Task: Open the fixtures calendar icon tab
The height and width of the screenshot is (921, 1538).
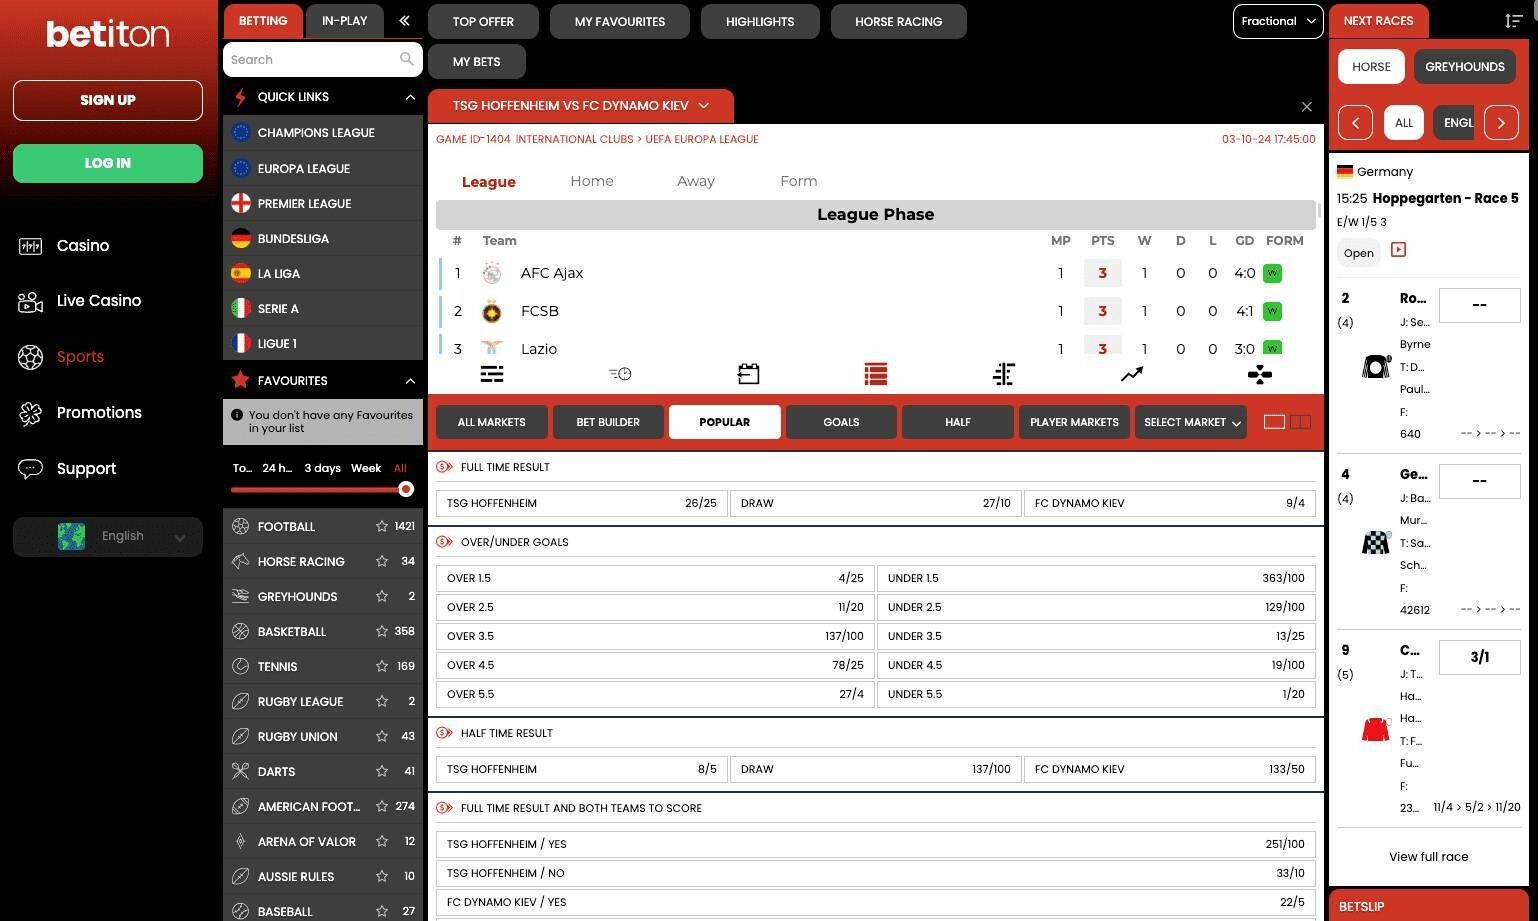Action: pos(748,374)
